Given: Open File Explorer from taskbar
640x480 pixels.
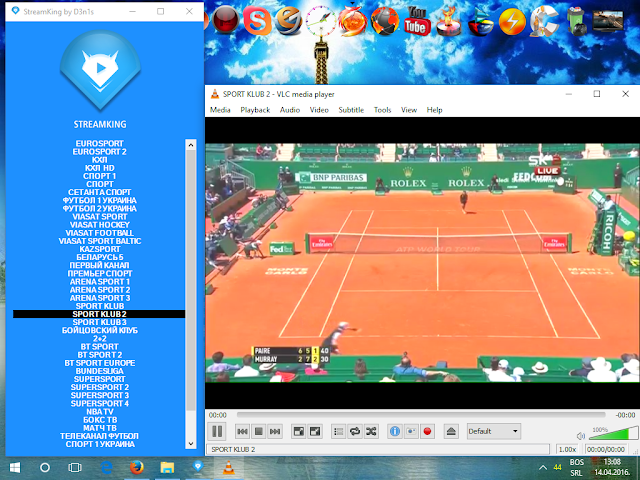Looking at the screenshot, I should pos(167,468).
